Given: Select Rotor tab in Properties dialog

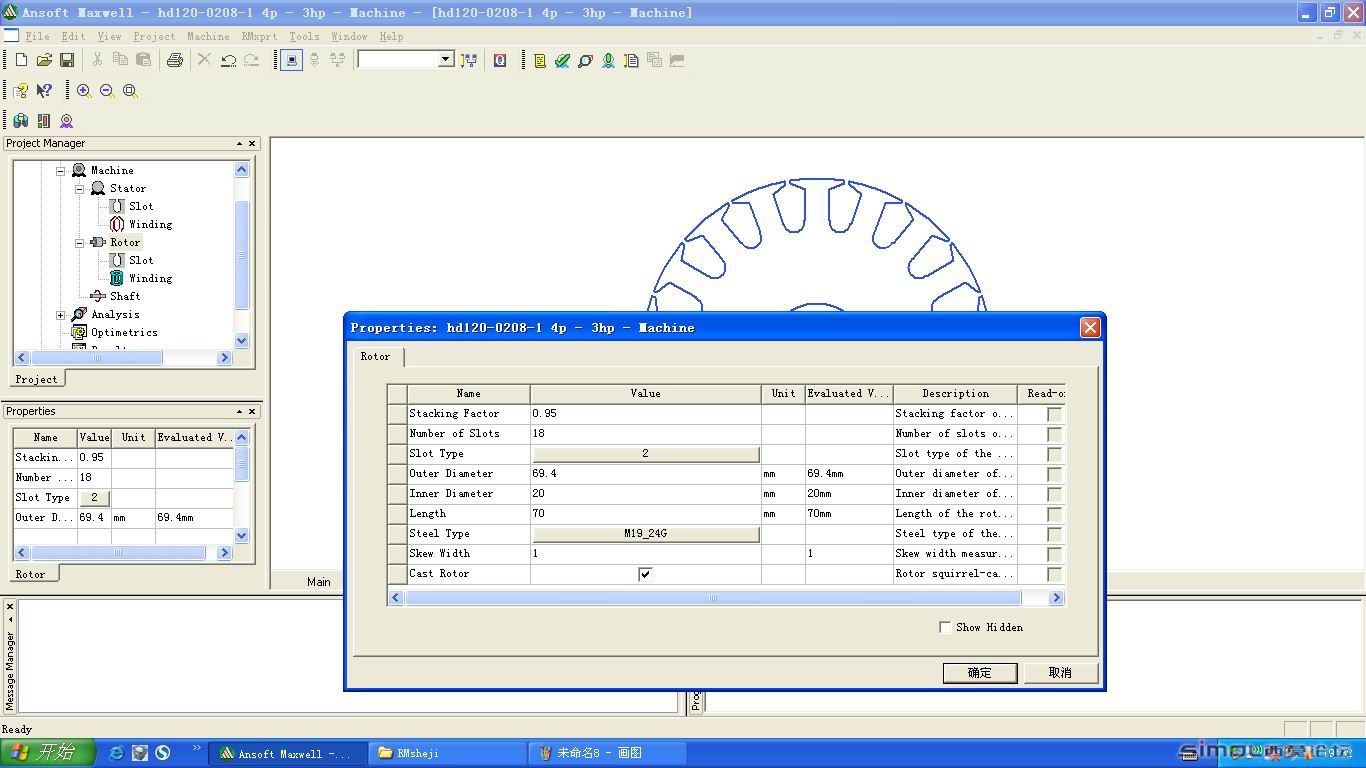Looking at the screenshot, I should (x=376, y=356).
